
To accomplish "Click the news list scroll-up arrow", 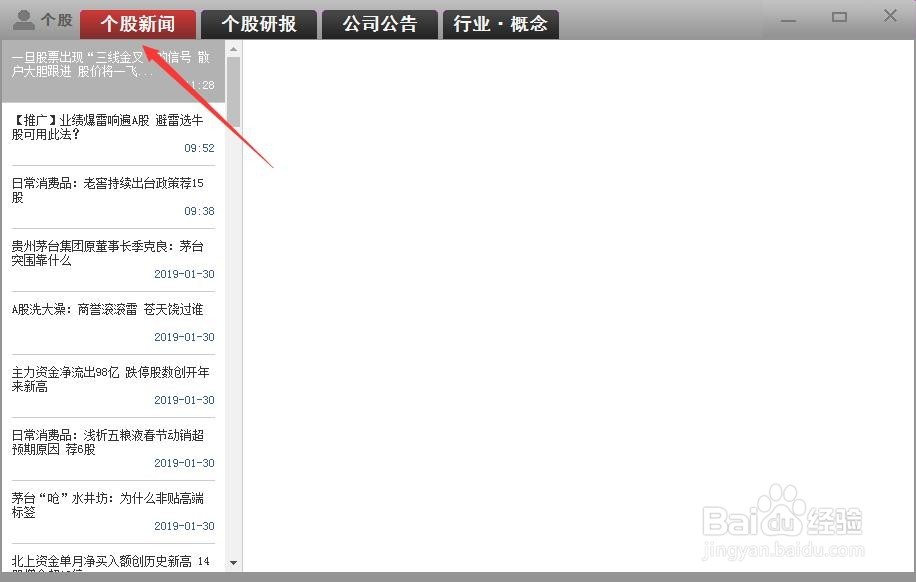I will (x=234, y=49).
